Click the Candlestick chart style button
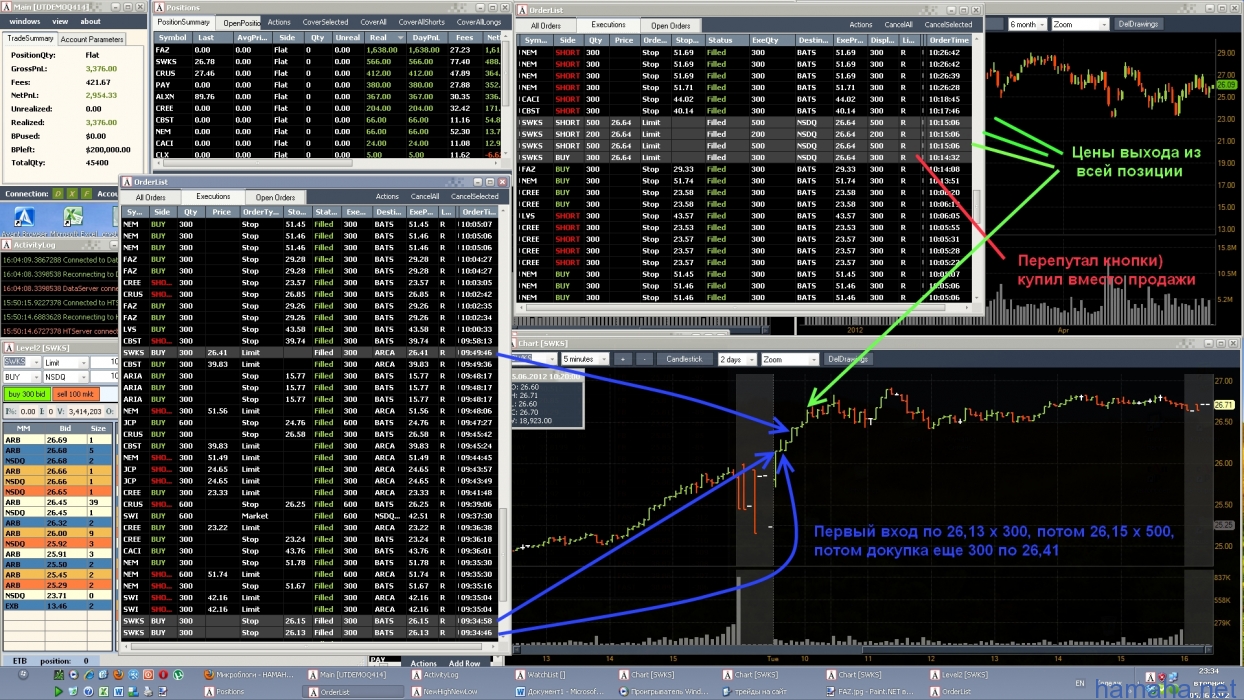Screen dimensions: 1244x700 (x=684, y=358)
